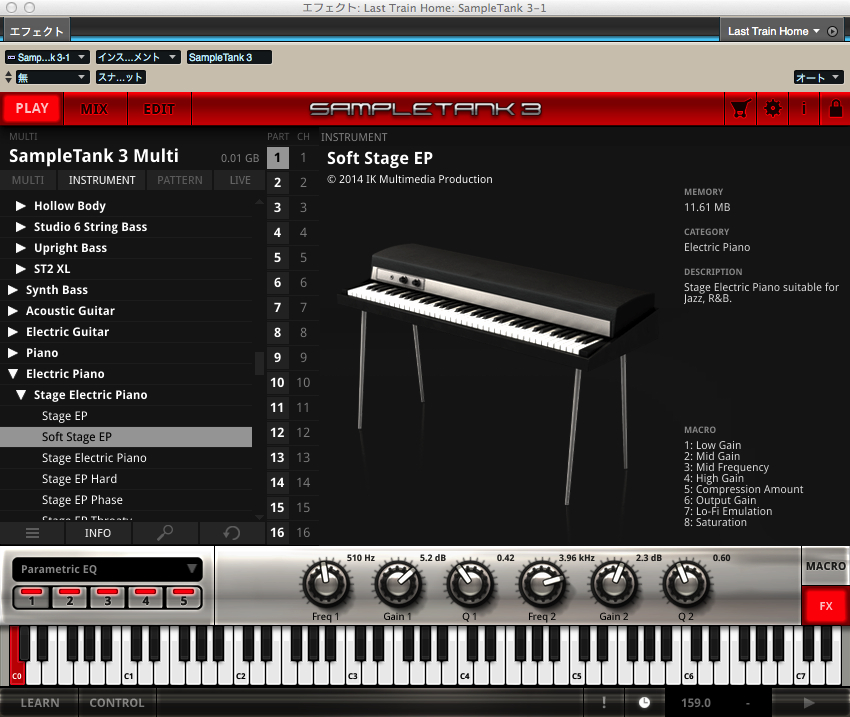Viewport: 850px width, 717px height.
Task: Expand the Upright Bass folder
Action: coord(21,248)
